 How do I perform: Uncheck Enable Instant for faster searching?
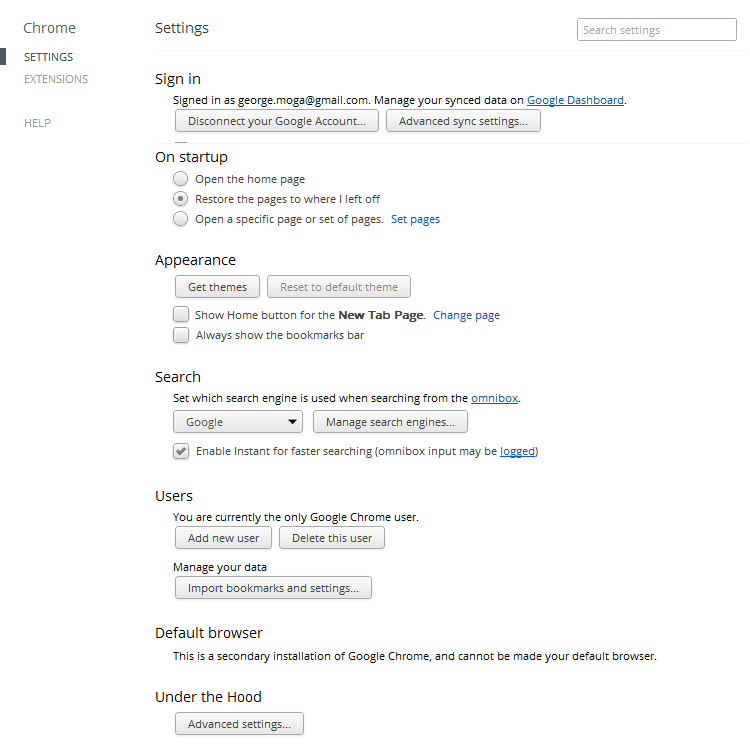click(x=181, y=451)
